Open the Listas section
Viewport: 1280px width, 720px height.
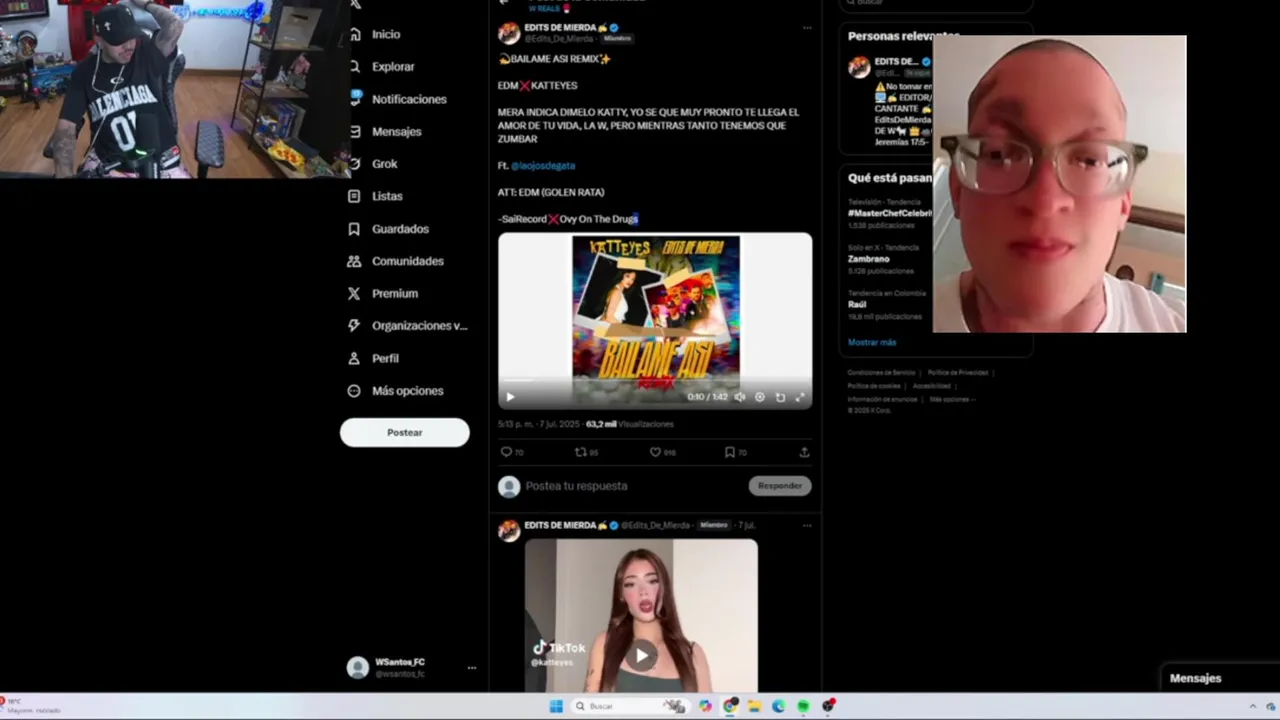[376, 196]
